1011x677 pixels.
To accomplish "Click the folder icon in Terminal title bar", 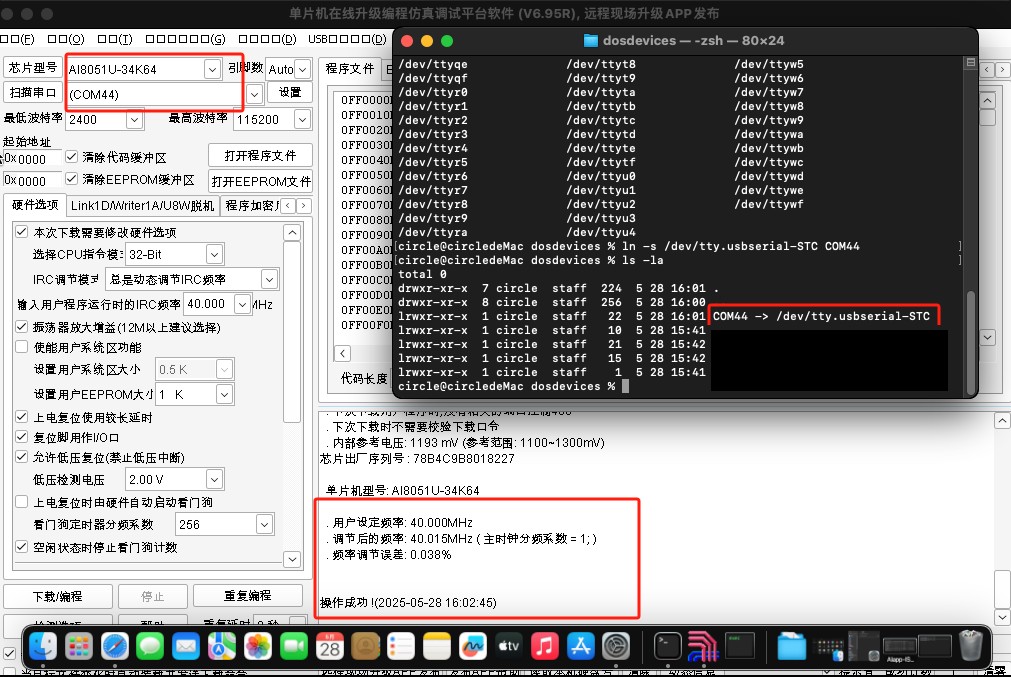I will pyautogui.click(x=591, y=41).
